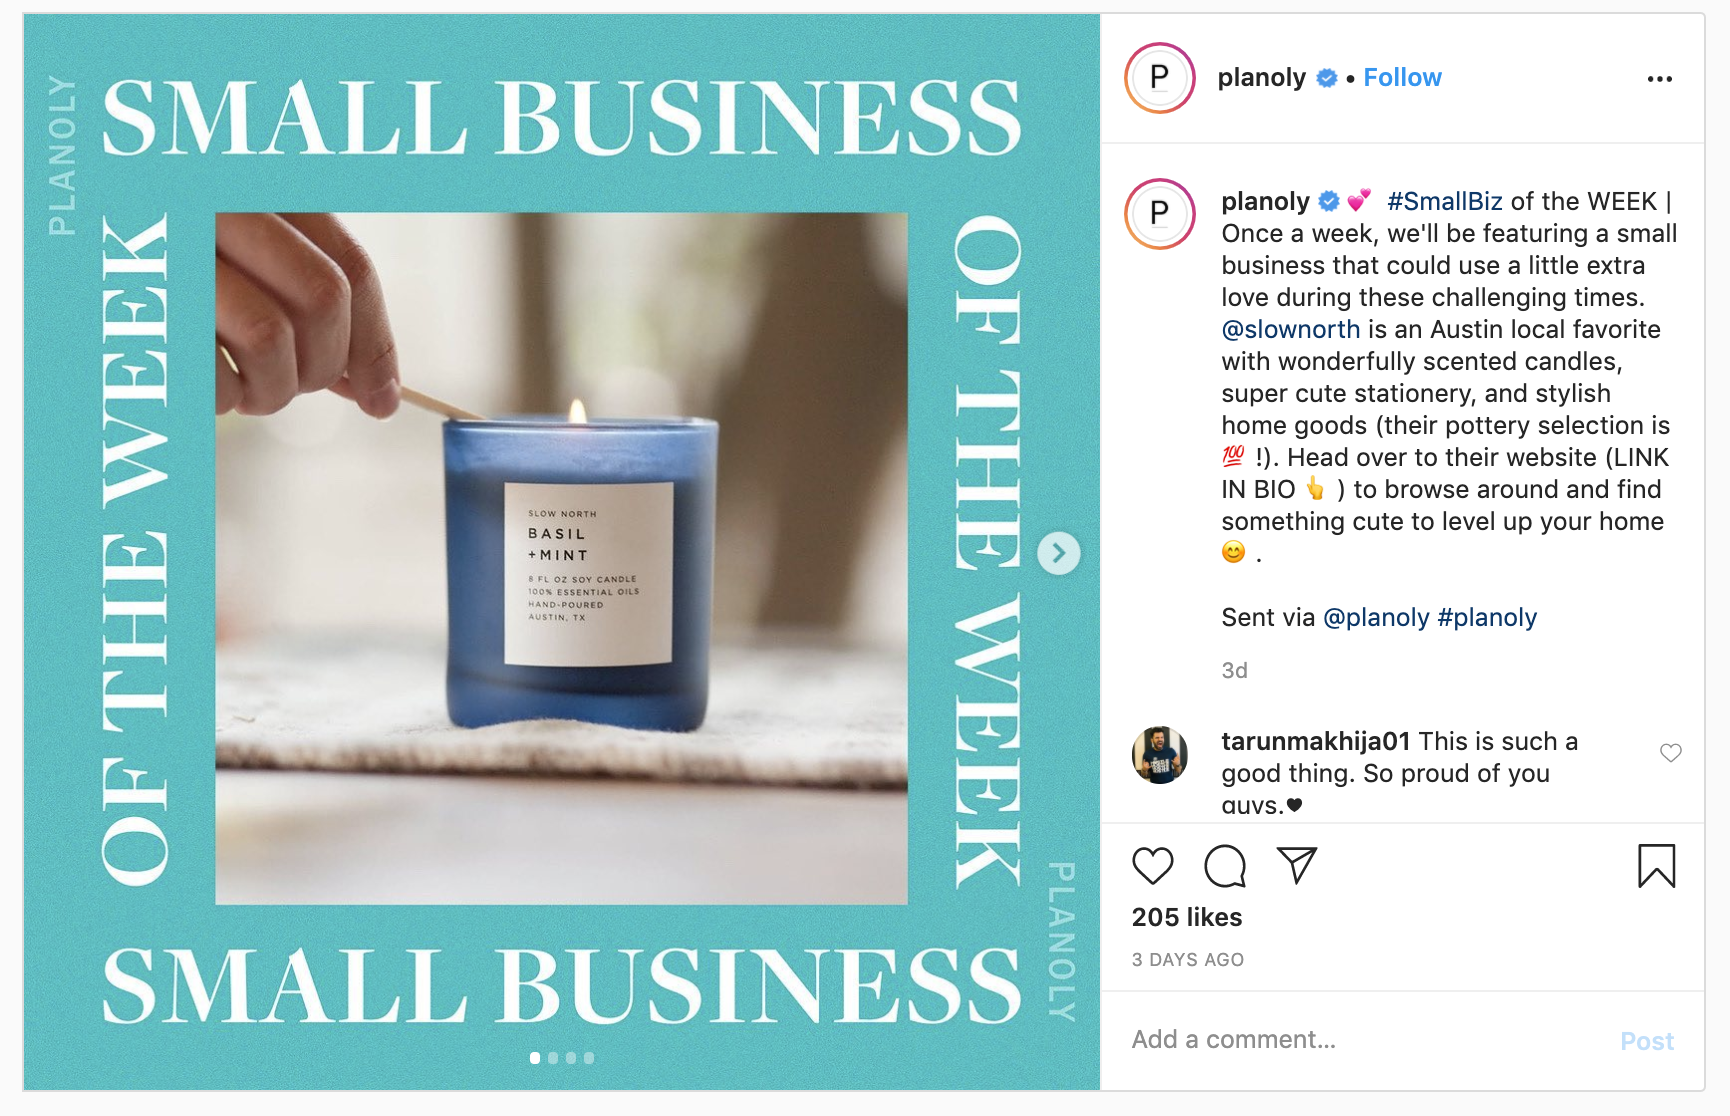Save post with the bookmark icon
1730x1116 pixels.
coord(1656,866)
